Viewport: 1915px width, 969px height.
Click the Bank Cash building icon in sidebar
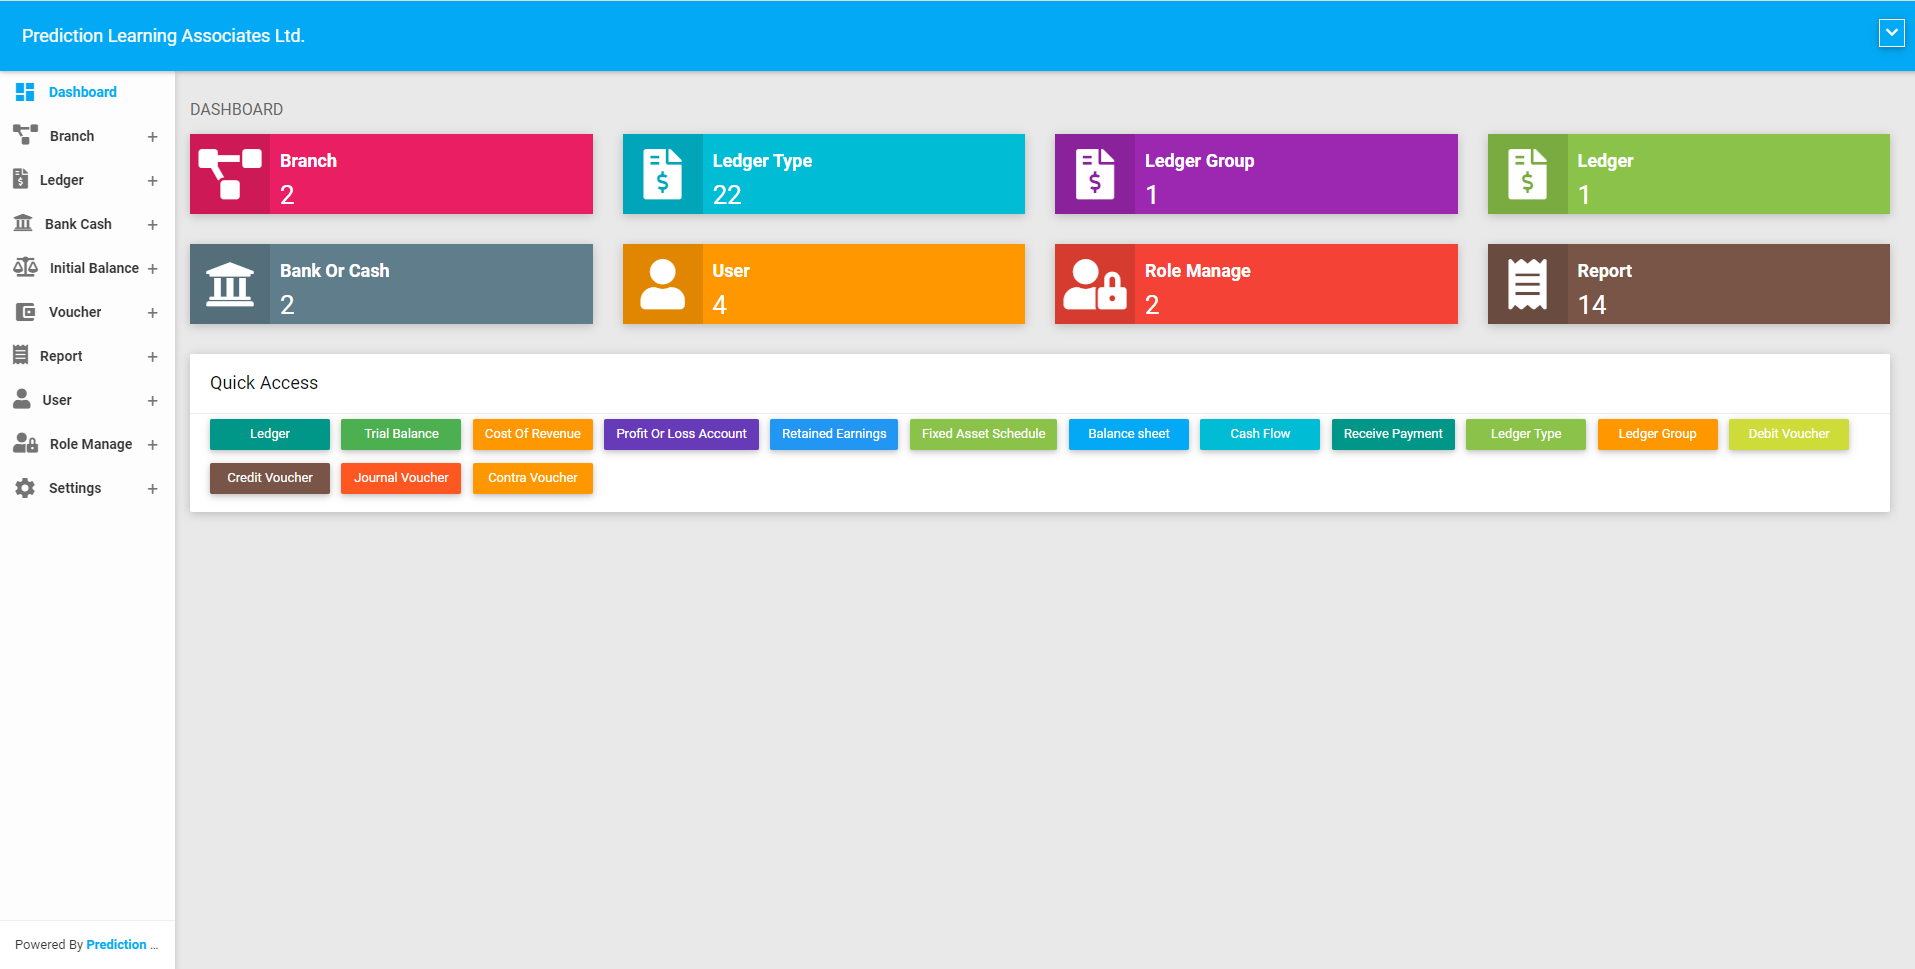pos(23,223)
